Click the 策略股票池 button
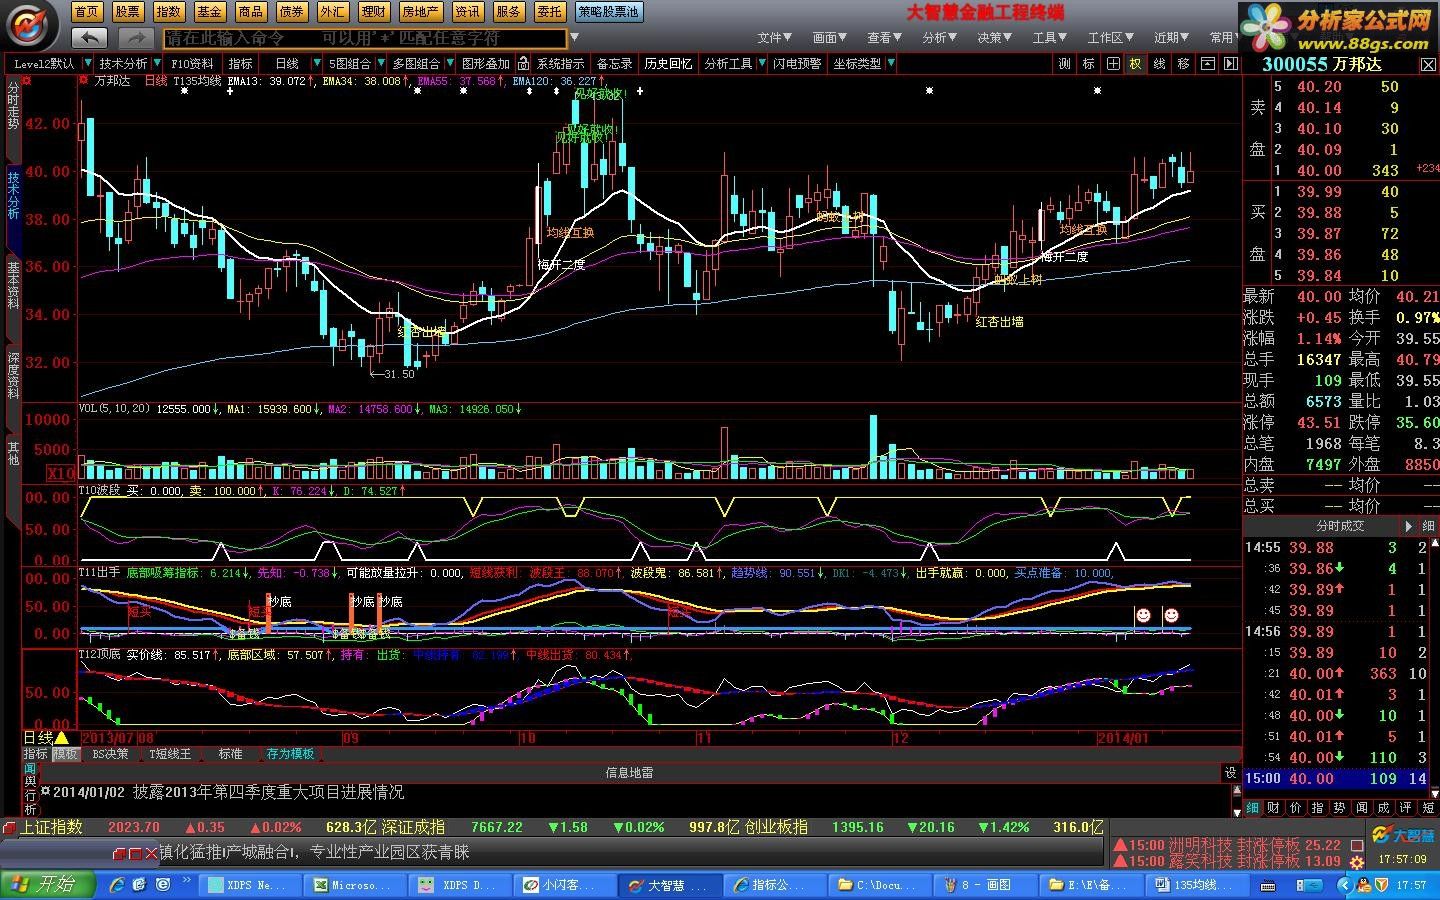The height and width of the screenshot is (900, 1440). [x=608, y=12]
